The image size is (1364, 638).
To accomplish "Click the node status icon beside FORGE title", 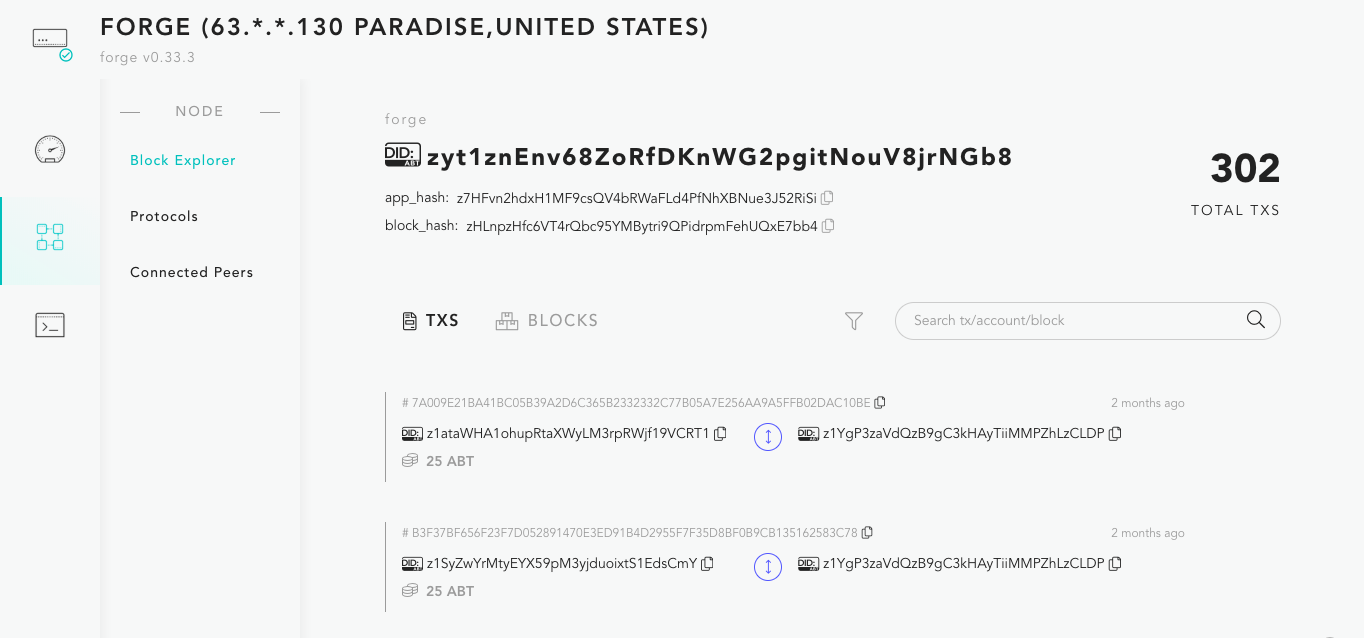I will coord(50,42).
